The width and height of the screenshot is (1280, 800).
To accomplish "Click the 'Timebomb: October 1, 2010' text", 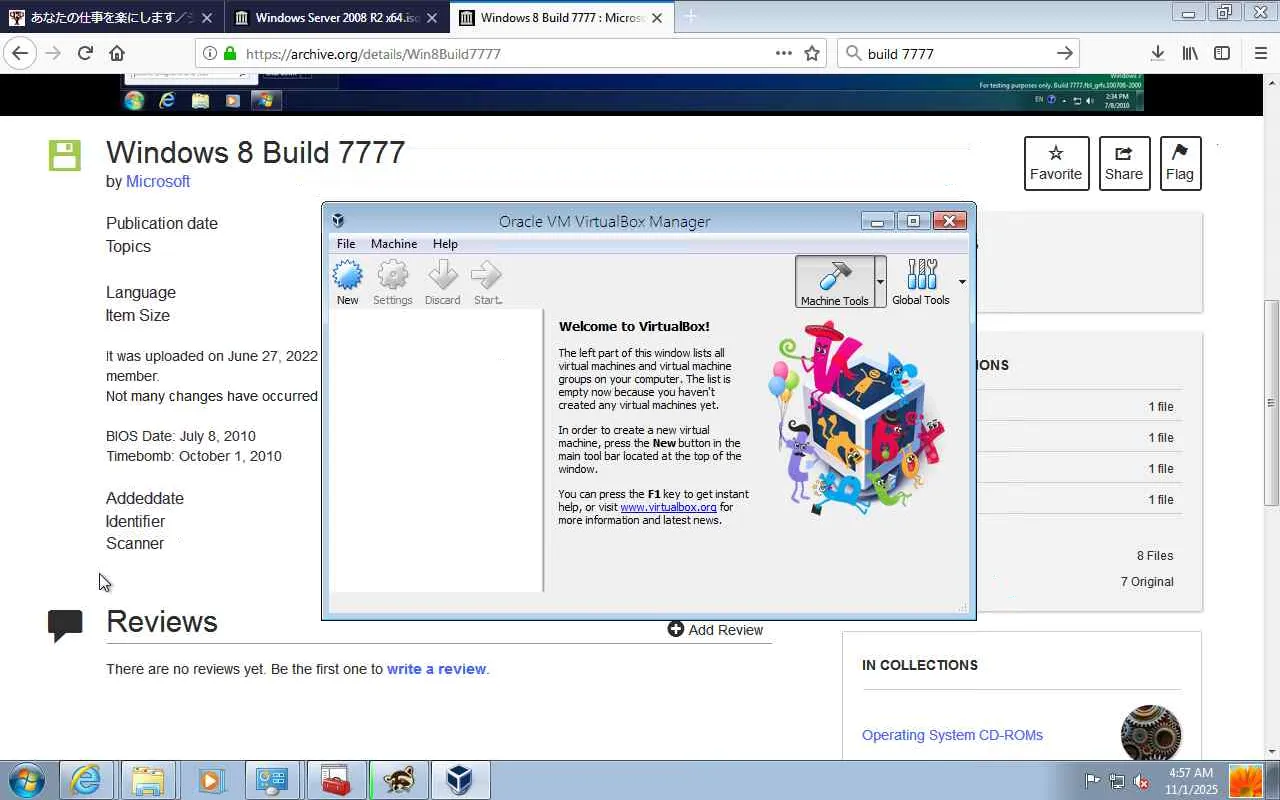I will [194, 456].
